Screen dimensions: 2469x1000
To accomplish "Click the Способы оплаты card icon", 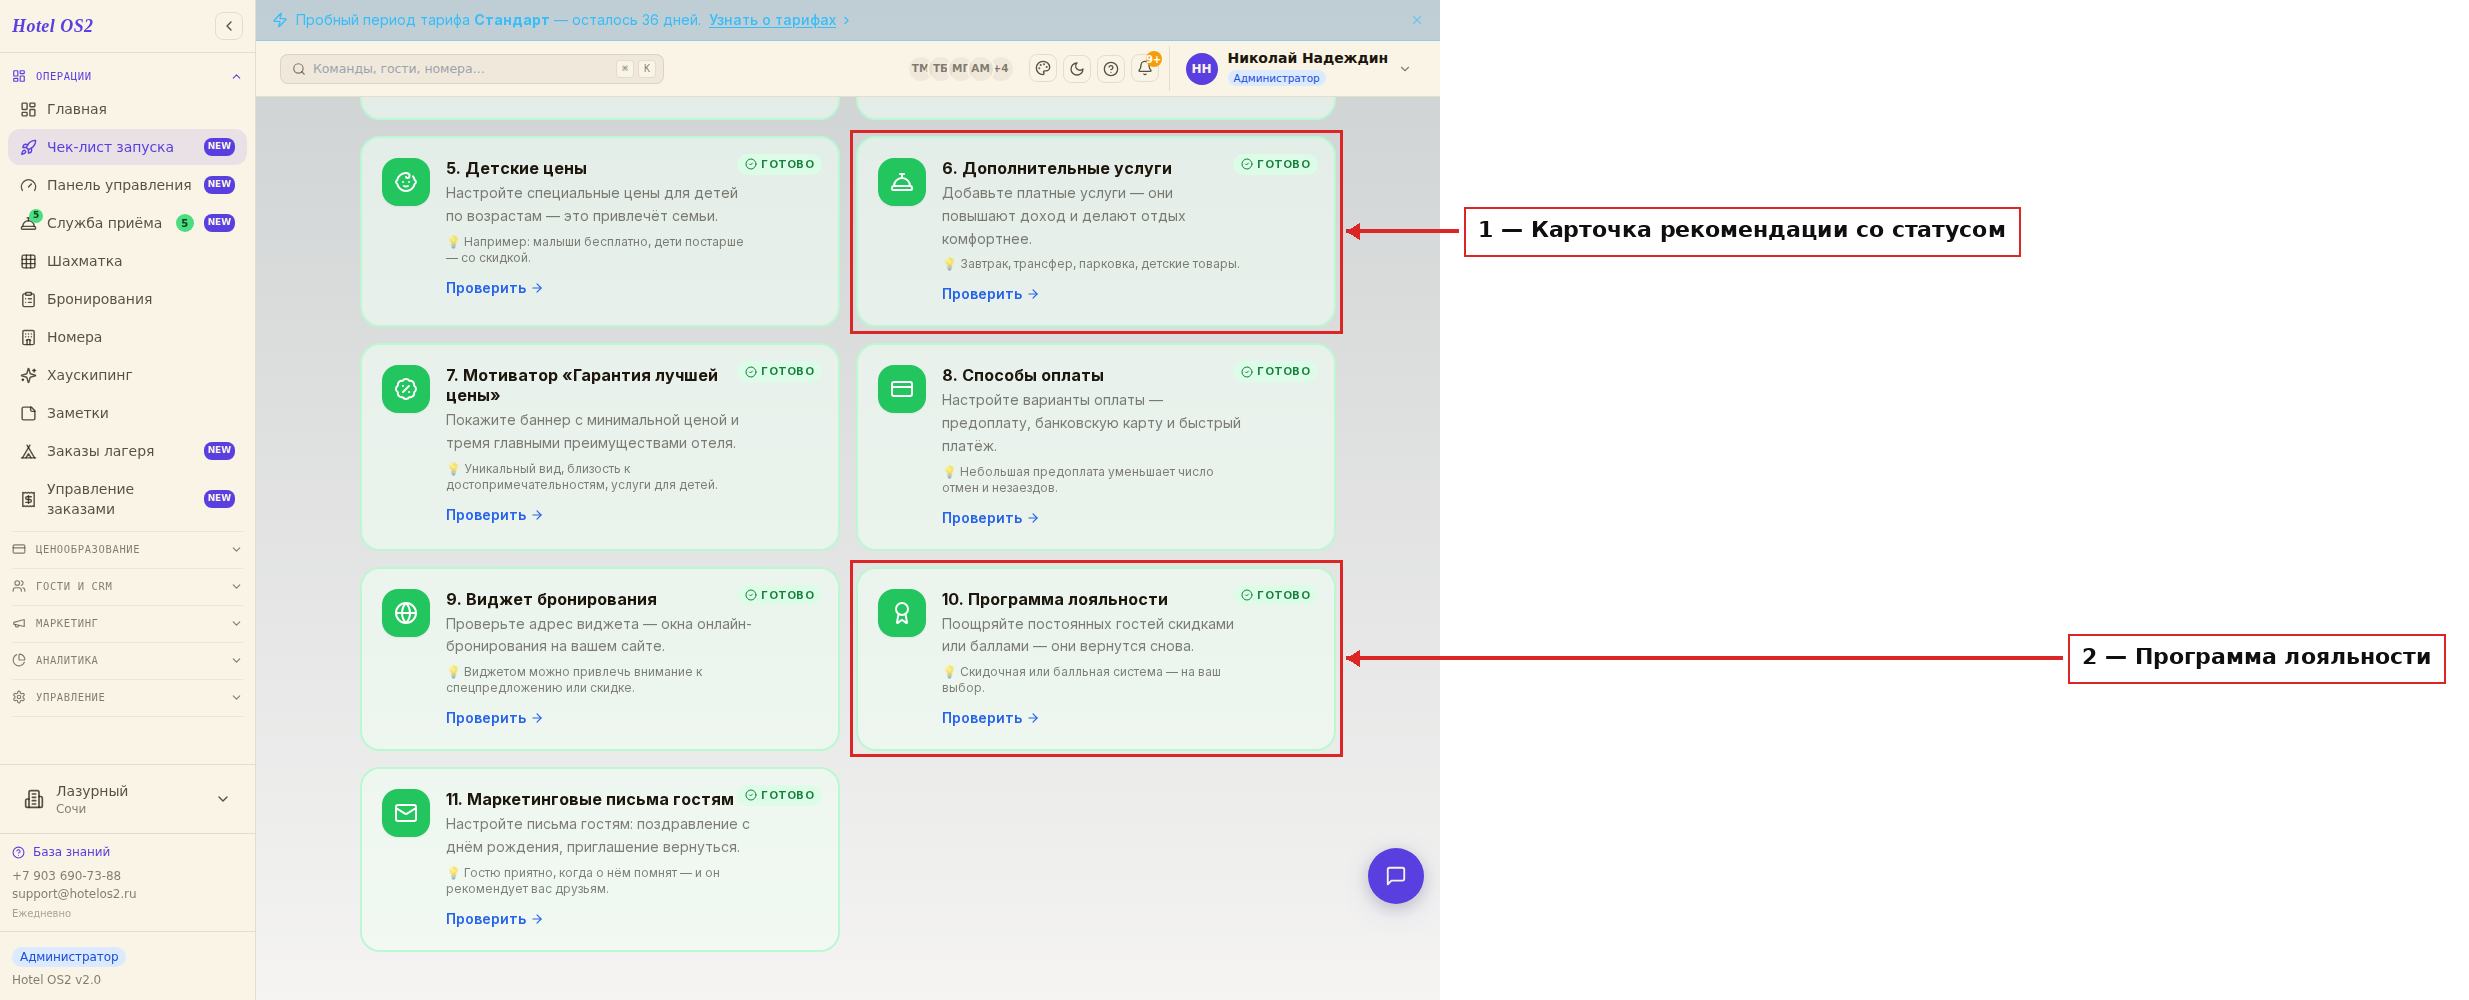I will [902, 389].
